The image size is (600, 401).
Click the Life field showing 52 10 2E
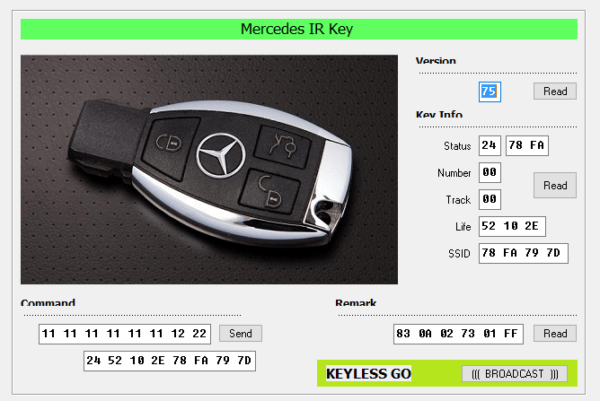[512, 226]
